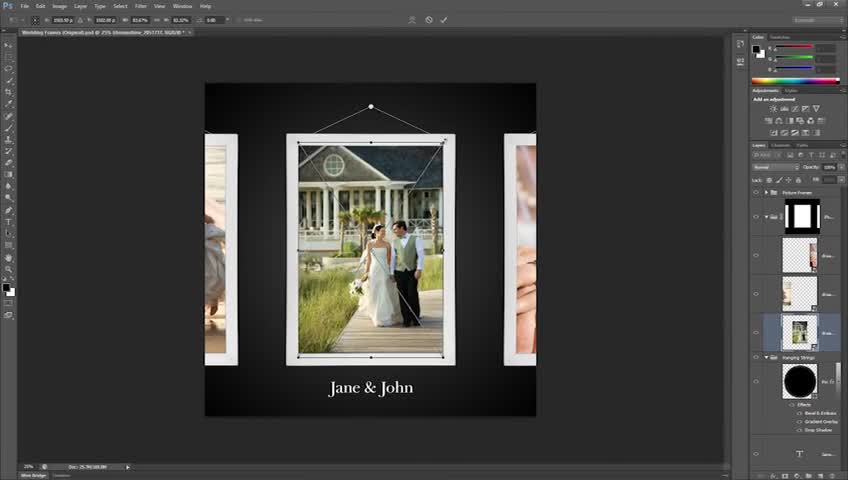
Task: Select the Gradient tool
Action: (8, 175)
